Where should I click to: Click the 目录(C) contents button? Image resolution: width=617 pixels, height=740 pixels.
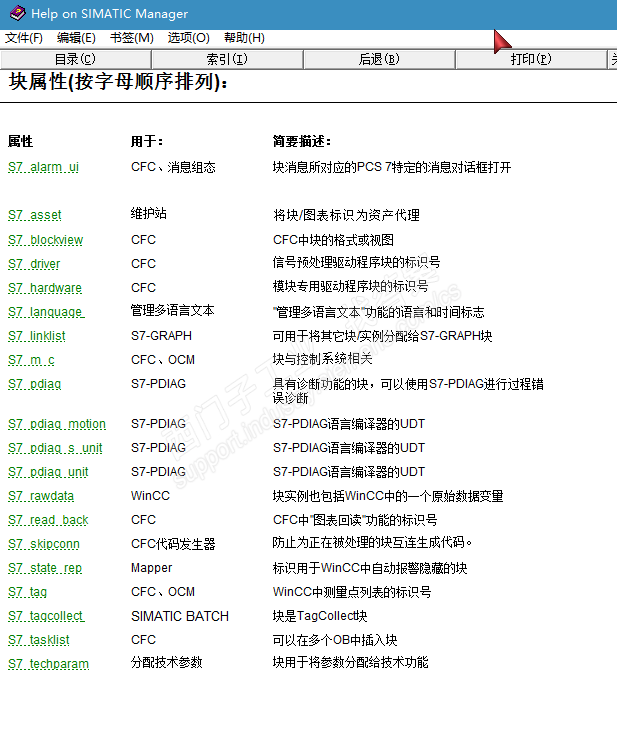tap(76, 59)
